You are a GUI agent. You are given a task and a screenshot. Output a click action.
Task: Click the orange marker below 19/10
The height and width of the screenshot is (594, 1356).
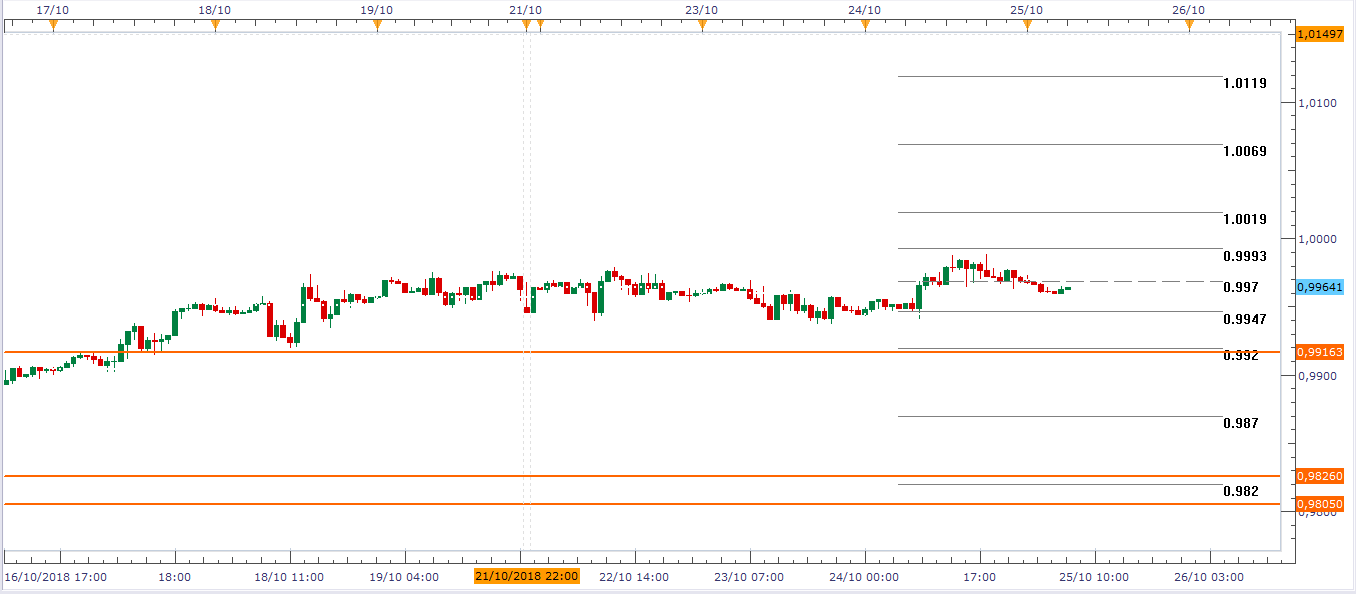[x=377, y=26]
